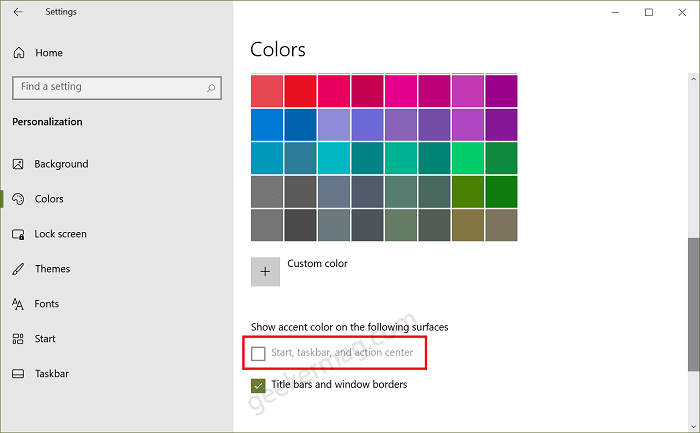Viewport: 700px width, 433px height.
Task: Click the scrollbar up arrow
Action: 693,79
